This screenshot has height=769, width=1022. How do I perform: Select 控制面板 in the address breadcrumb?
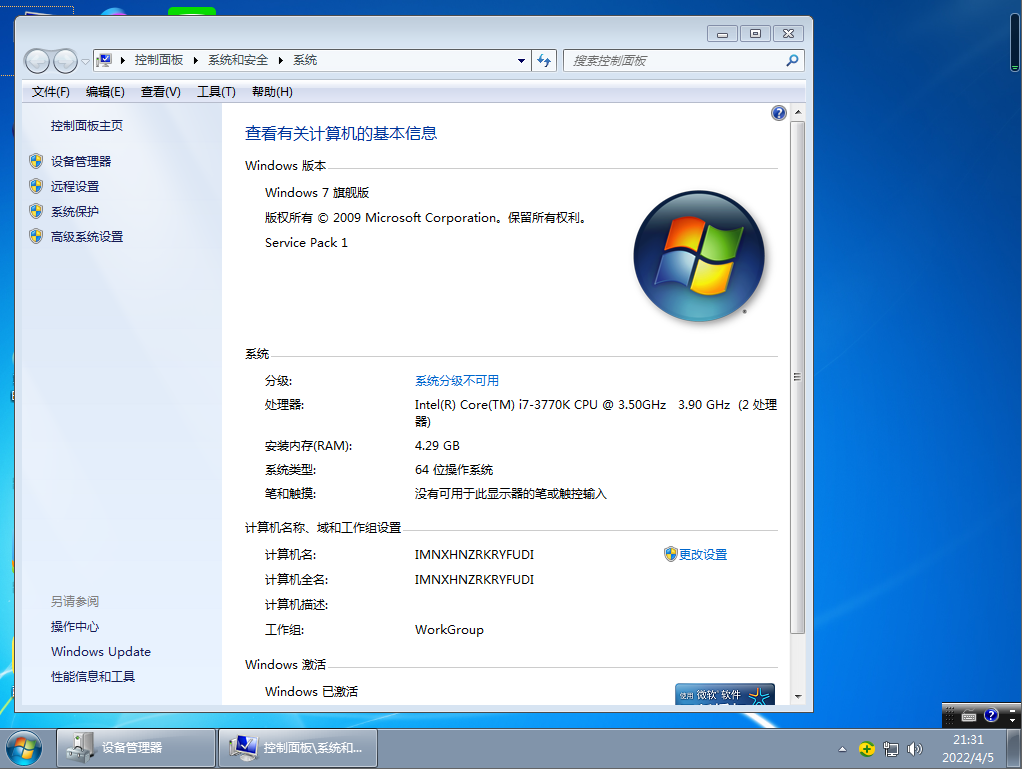(x=159, y=60)
